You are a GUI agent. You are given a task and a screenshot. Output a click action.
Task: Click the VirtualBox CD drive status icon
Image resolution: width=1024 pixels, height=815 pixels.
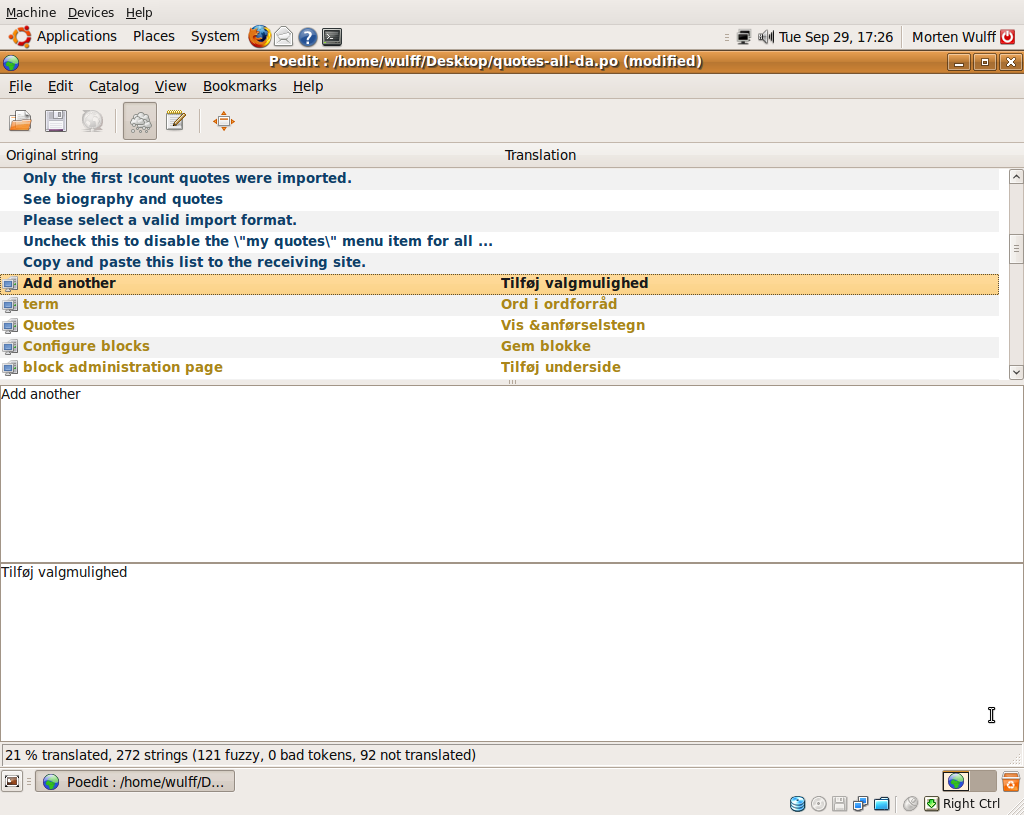pyautogui.click(x=818, y=803)
